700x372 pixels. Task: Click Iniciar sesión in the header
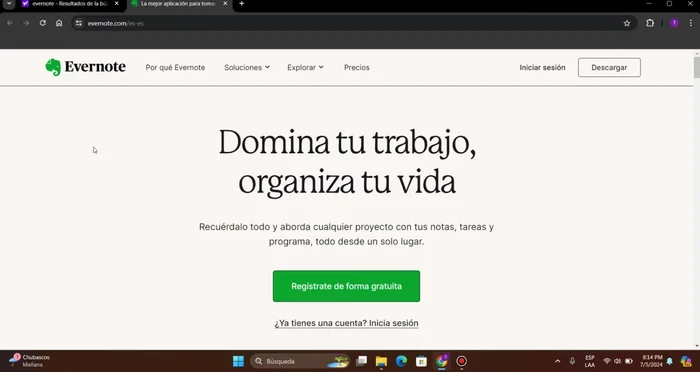tap(542, 67)
